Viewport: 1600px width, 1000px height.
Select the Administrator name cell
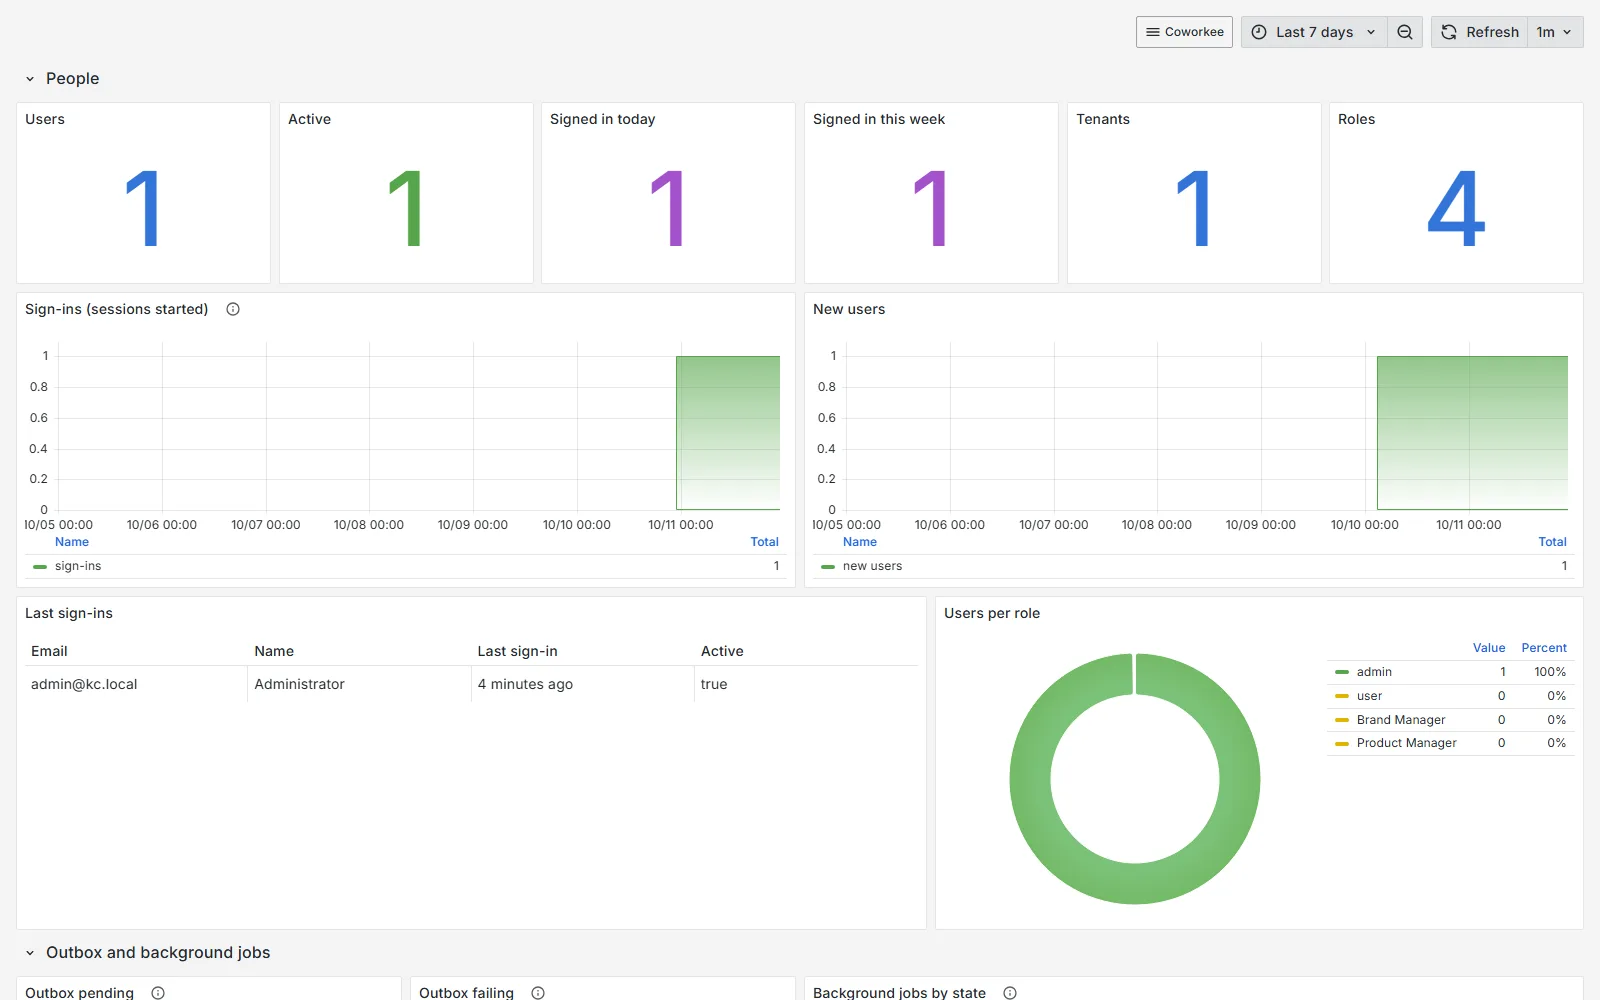(x=359, y=684)
